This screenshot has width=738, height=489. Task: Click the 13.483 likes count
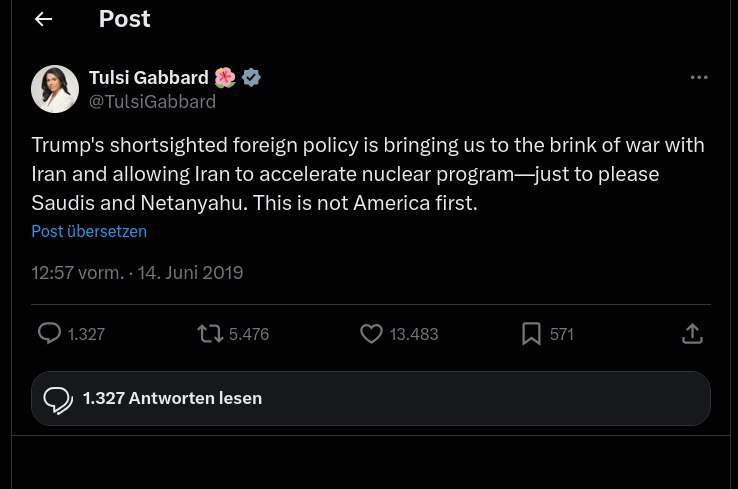pos(414,334)
